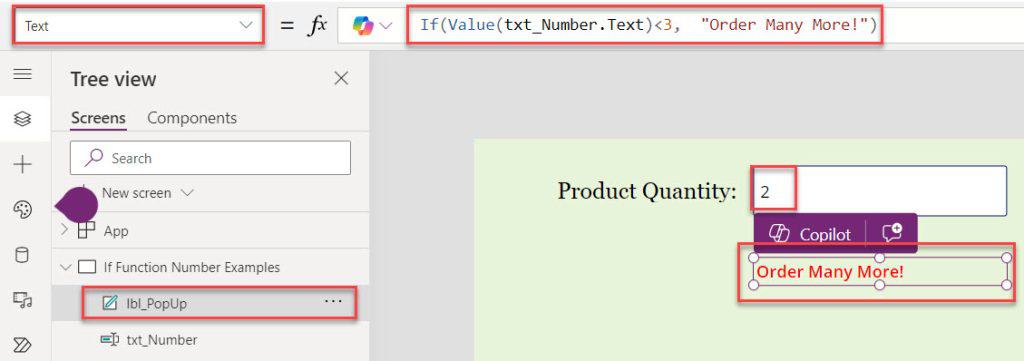This screenshot has height=361, width=1024.
Task: Open the Theme palette icon
Action: click(23, 210)
